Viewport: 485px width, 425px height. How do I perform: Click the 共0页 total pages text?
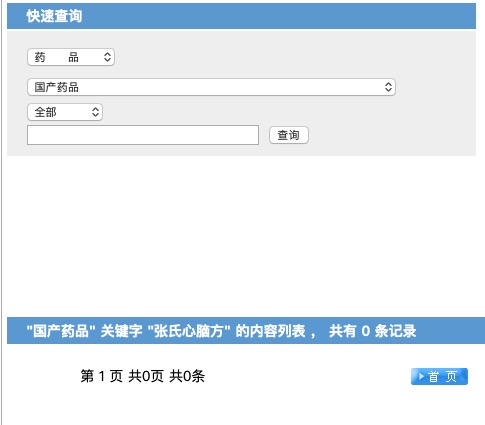click(146, 376)
